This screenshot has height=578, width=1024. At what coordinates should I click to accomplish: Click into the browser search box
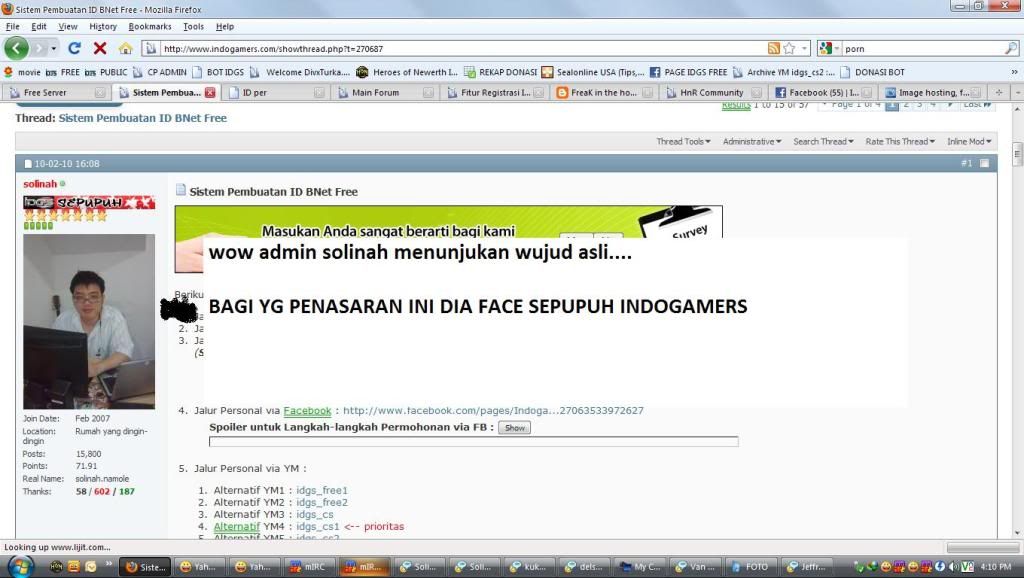point(922,48)
